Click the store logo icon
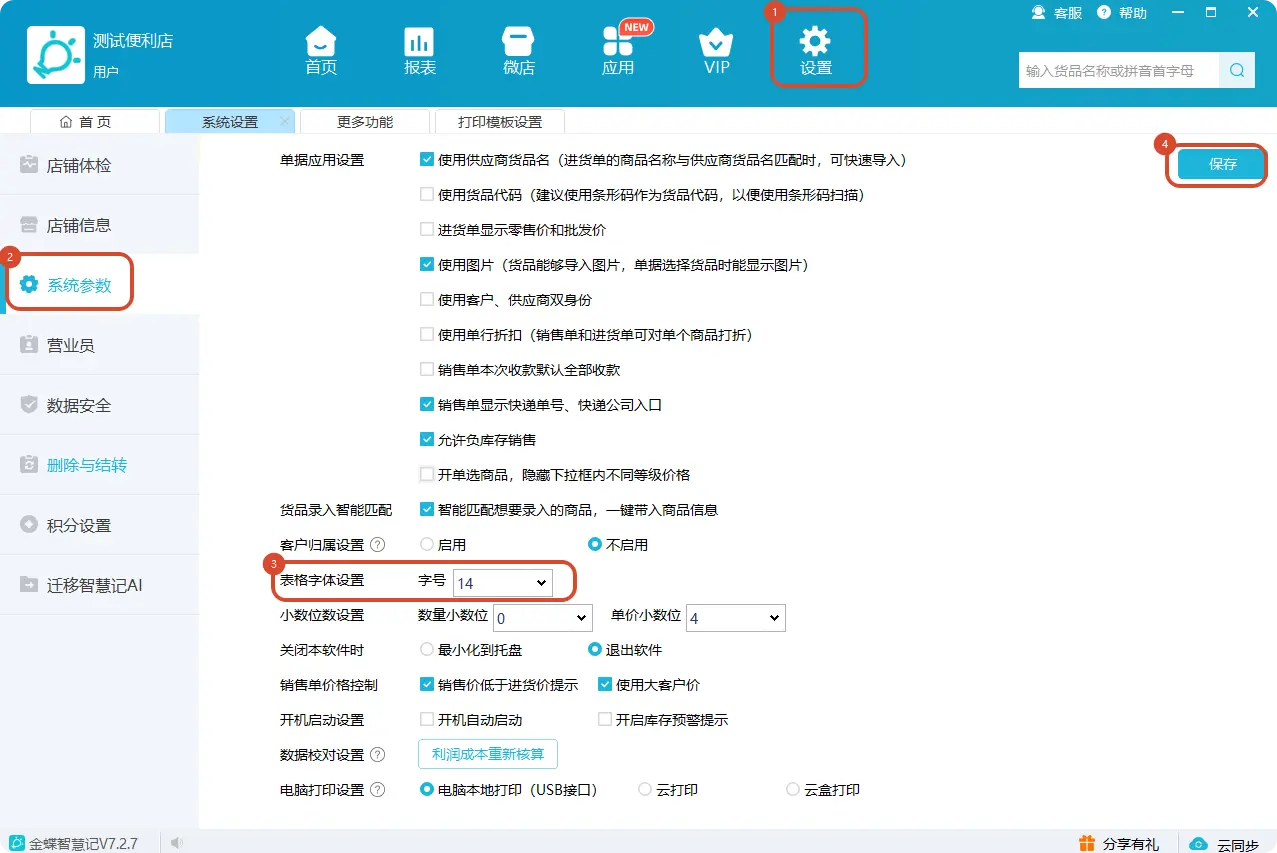This screenshot has width=1277, height=853. tap(56, 55)
